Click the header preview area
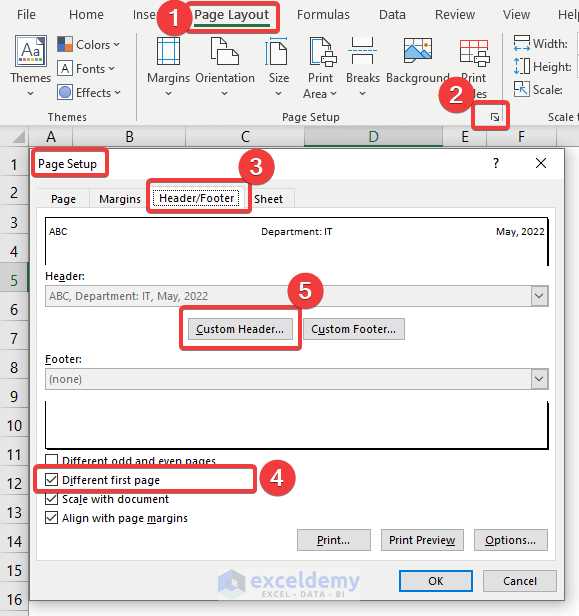 (297, 241)
